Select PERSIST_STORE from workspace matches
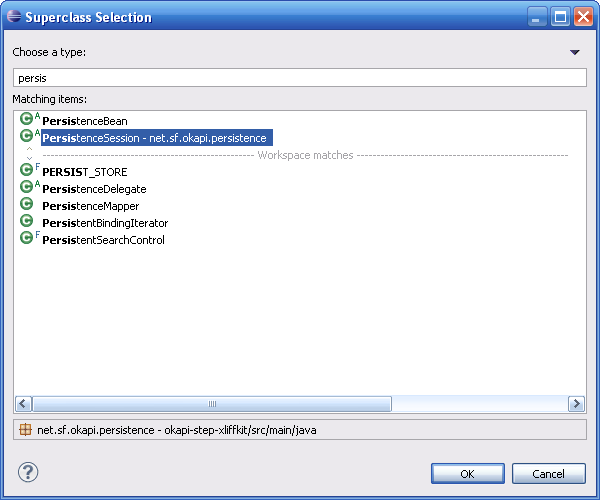 85,172
